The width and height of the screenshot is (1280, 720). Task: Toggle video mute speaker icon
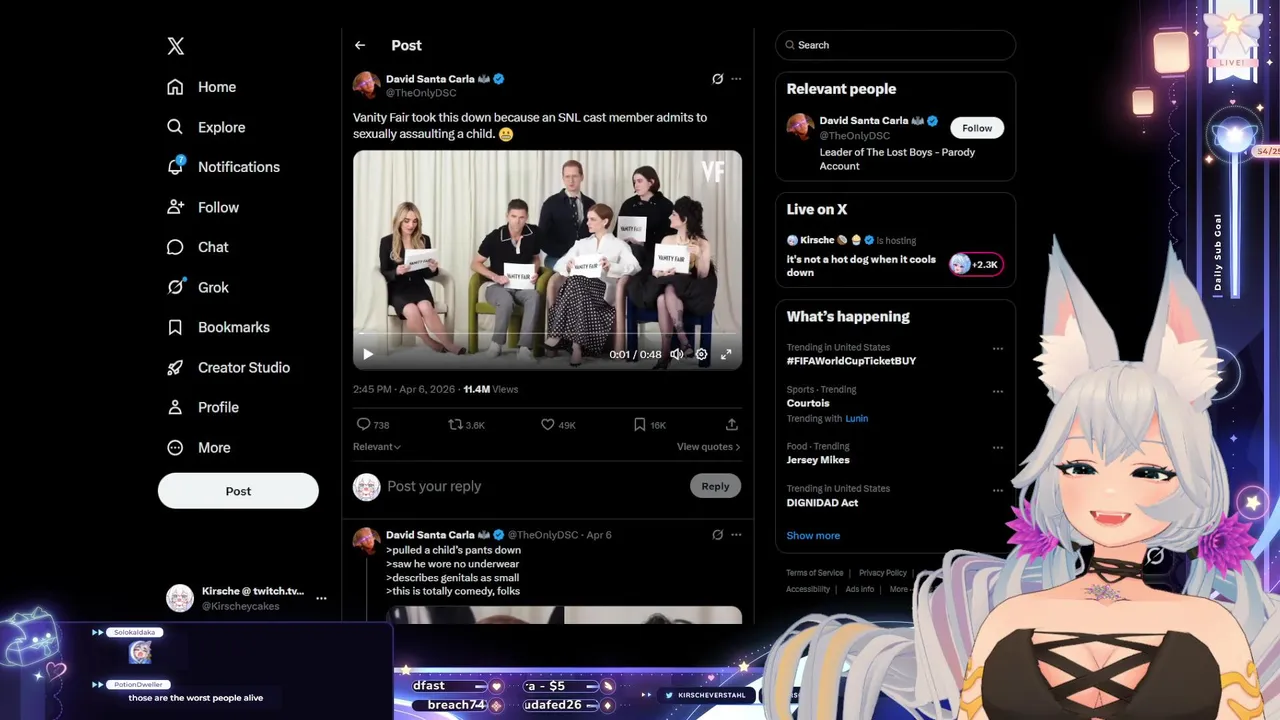[x=677, y=354]
